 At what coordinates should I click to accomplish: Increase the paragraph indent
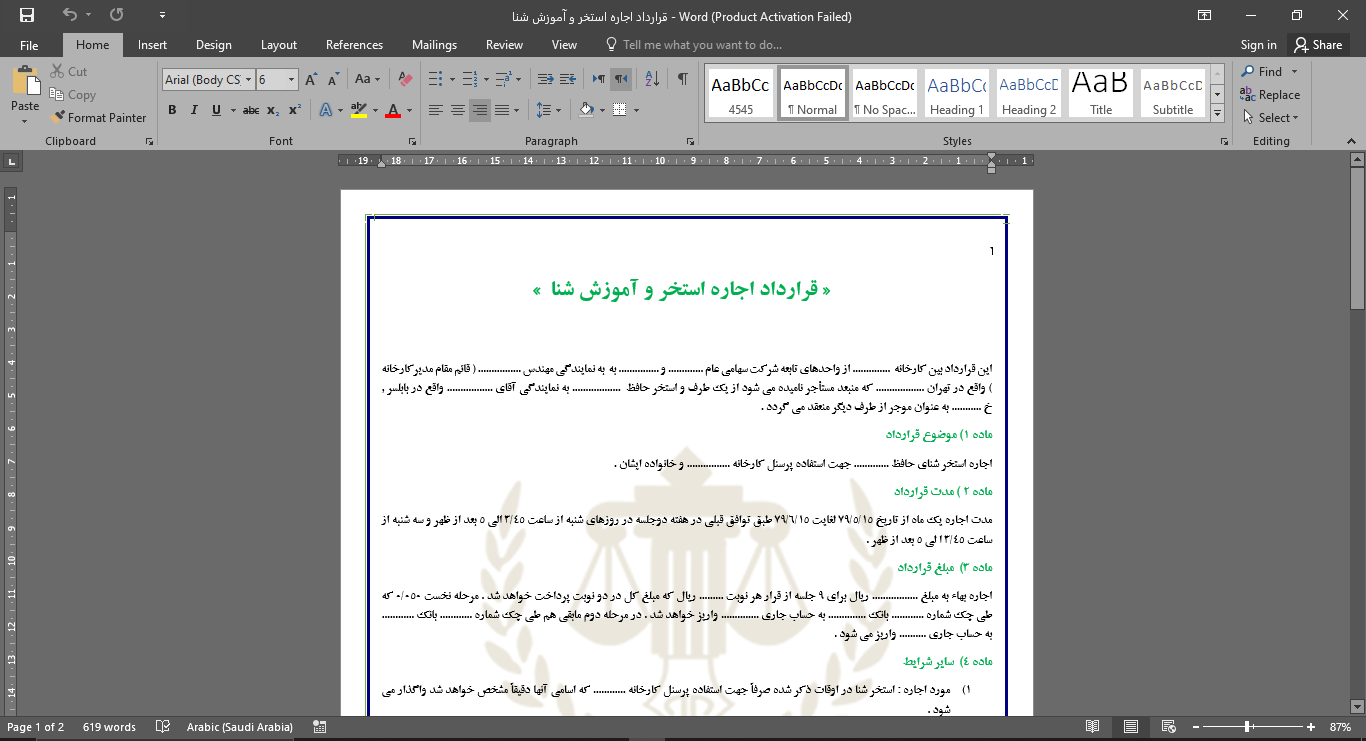569,79
